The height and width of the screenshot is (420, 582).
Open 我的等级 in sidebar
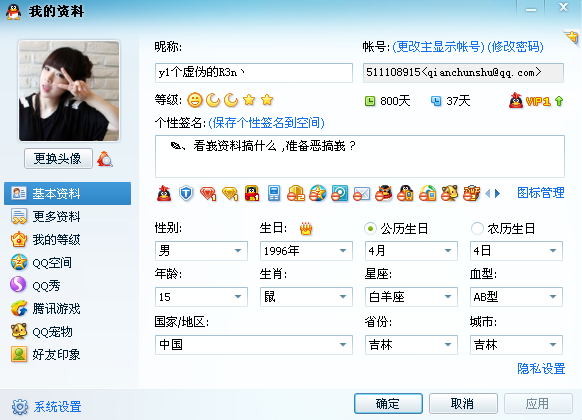coord(68,240)
